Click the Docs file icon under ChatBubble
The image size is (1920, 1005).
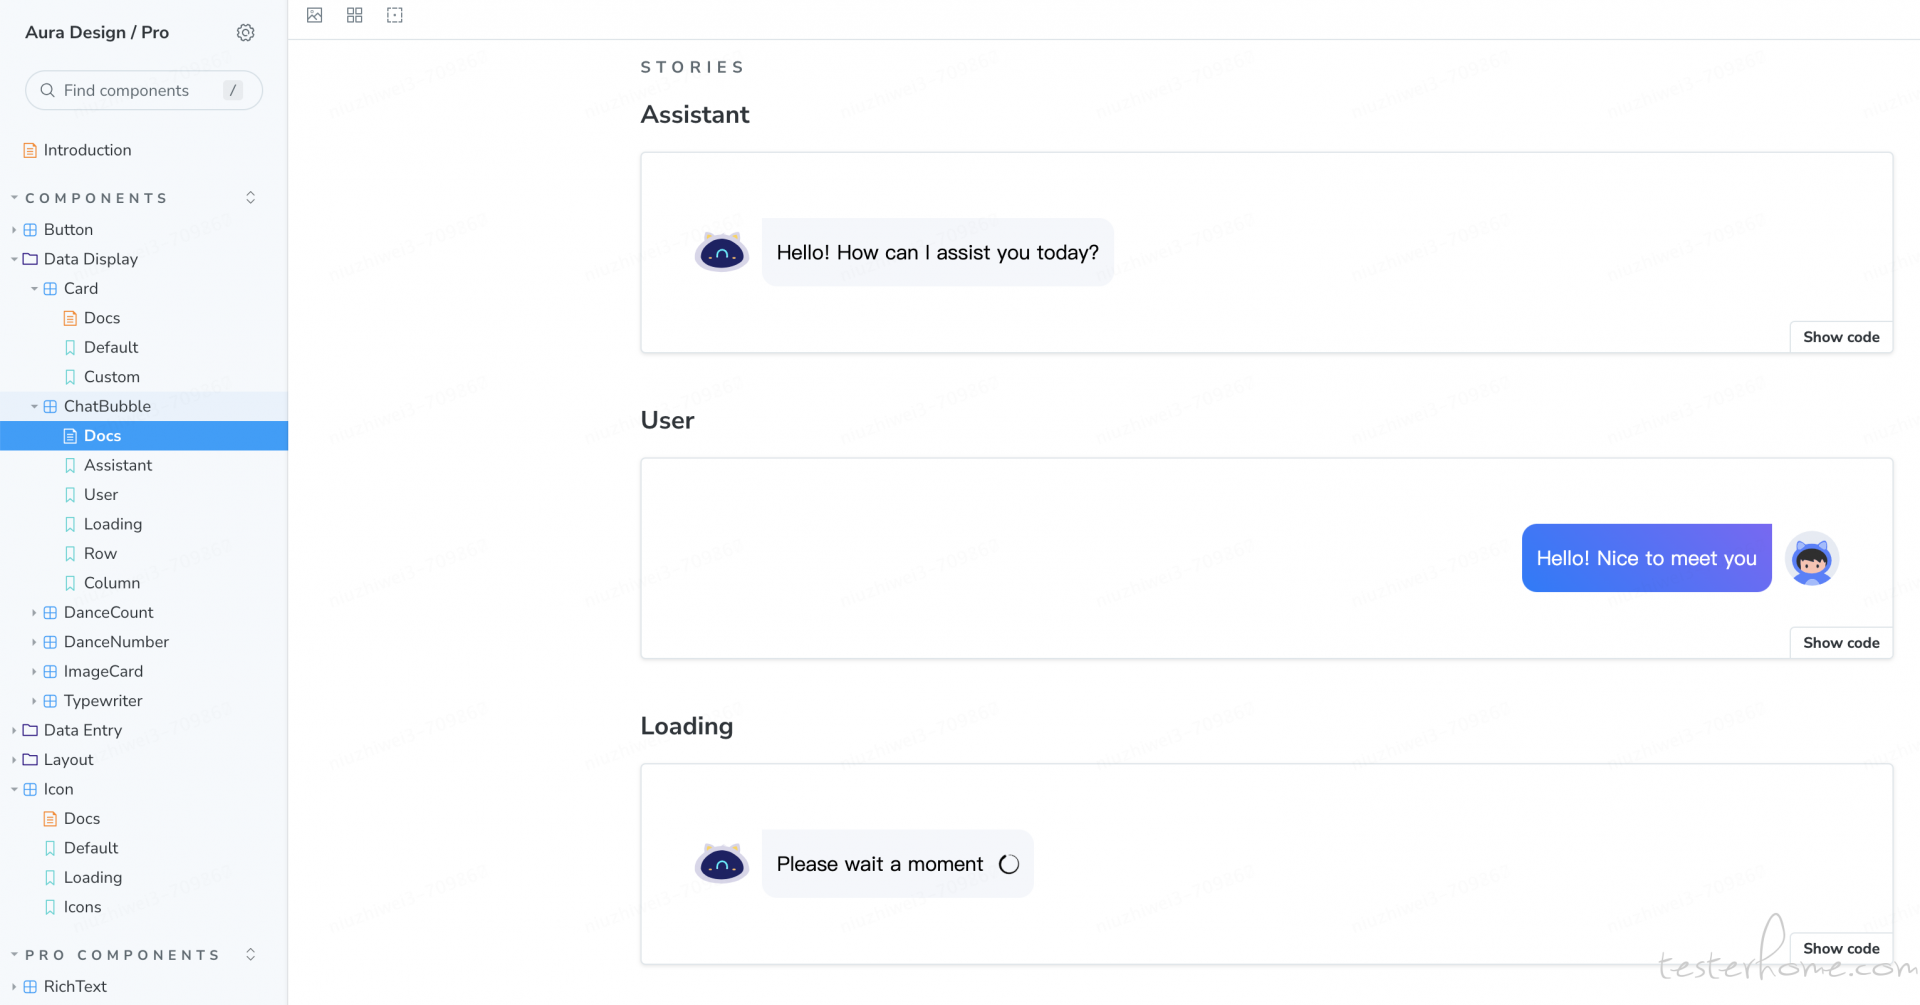point(71,435)
